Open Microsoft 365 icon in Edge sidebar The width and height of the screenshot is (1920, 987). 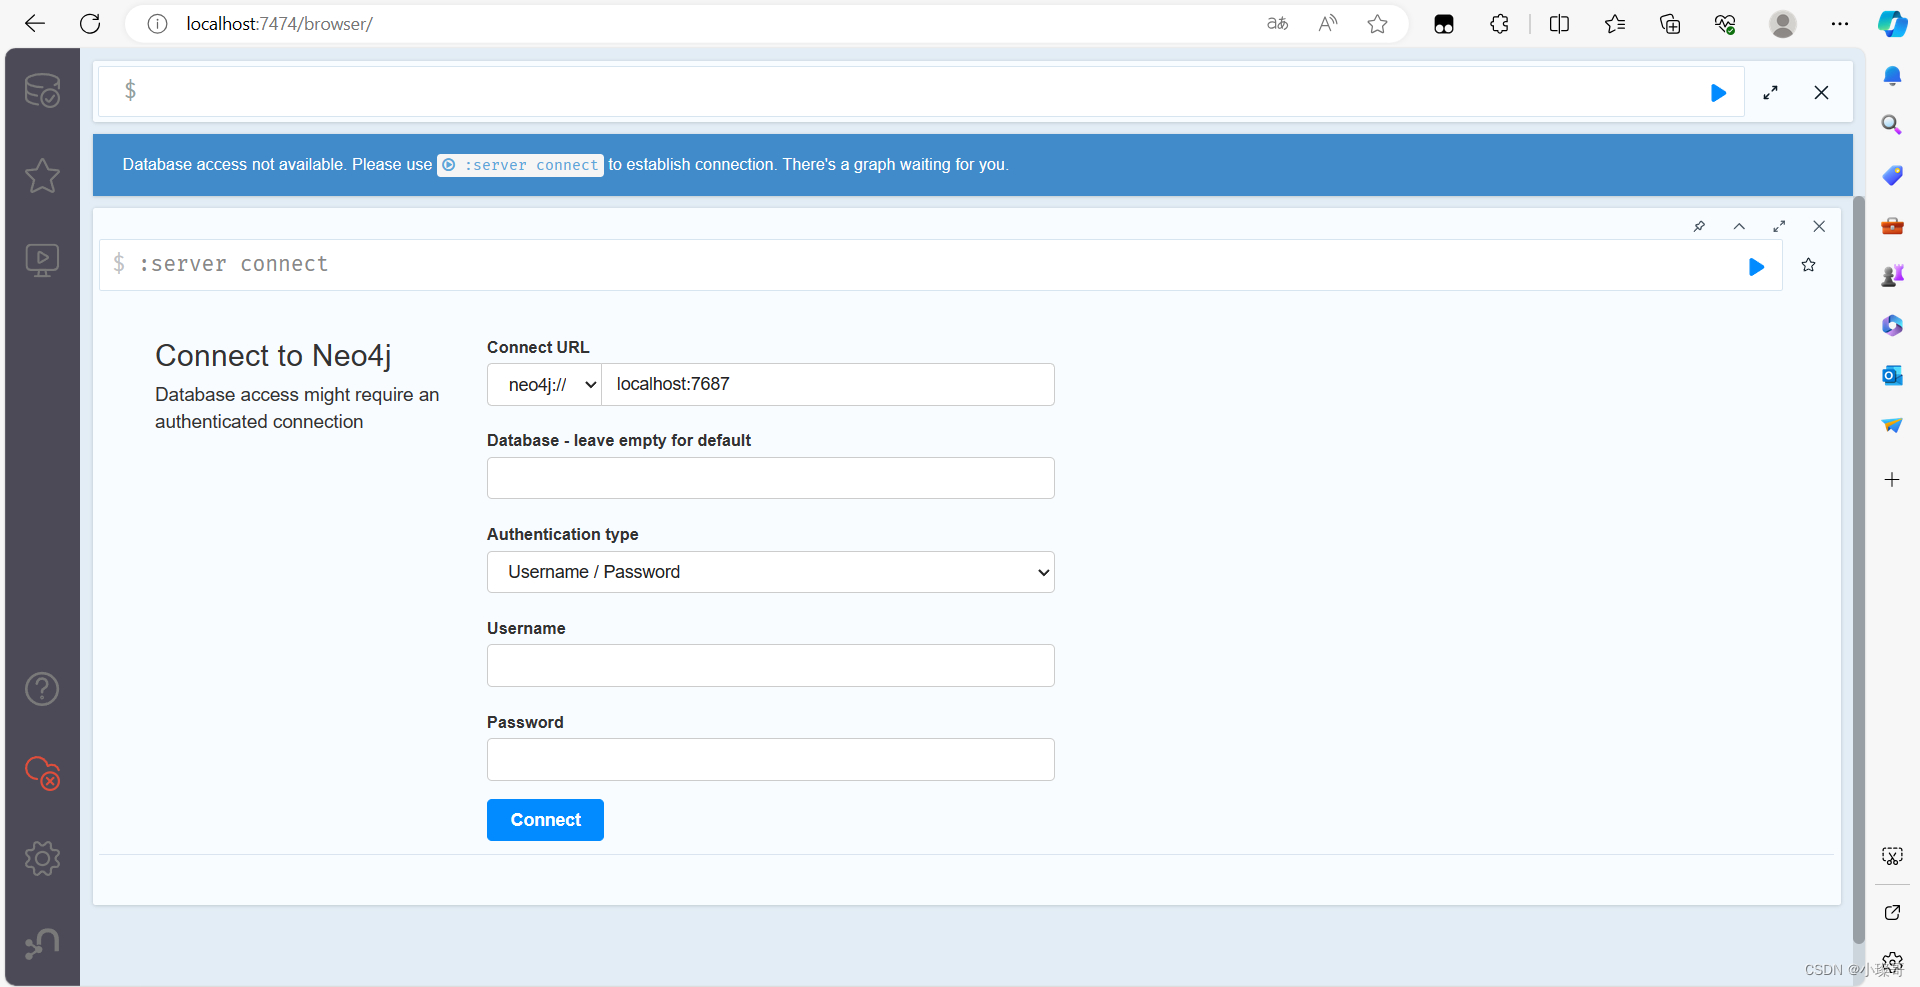(1892, 326)
